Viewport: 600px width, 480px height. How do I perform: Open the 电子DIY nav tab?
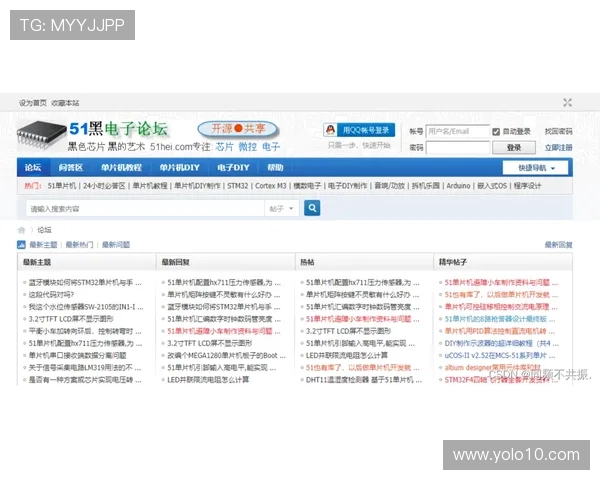pos(233,167)
